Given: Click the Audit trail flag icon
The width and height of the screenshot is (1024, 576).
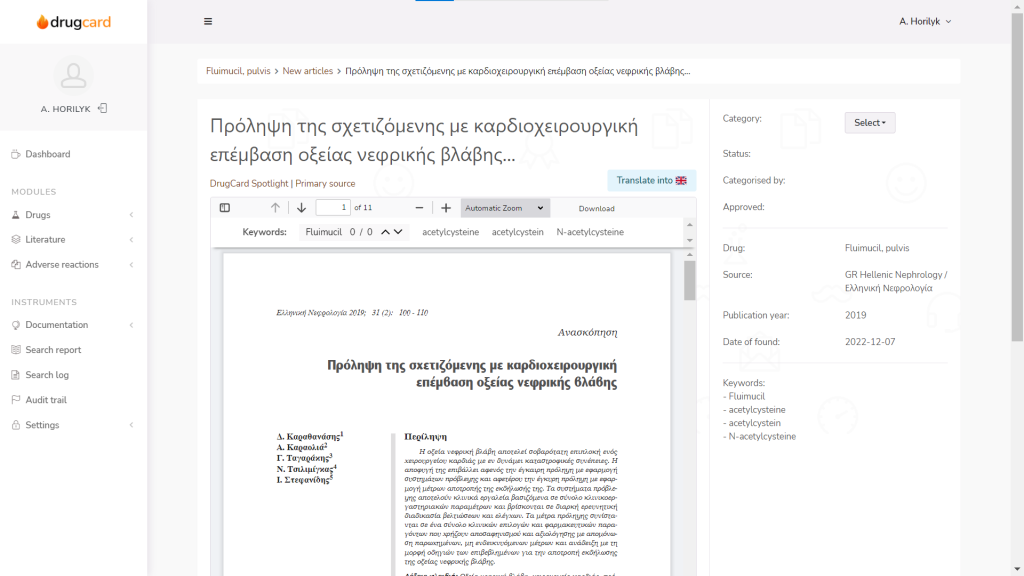Looking at the screenshot, I should [16, 400].
